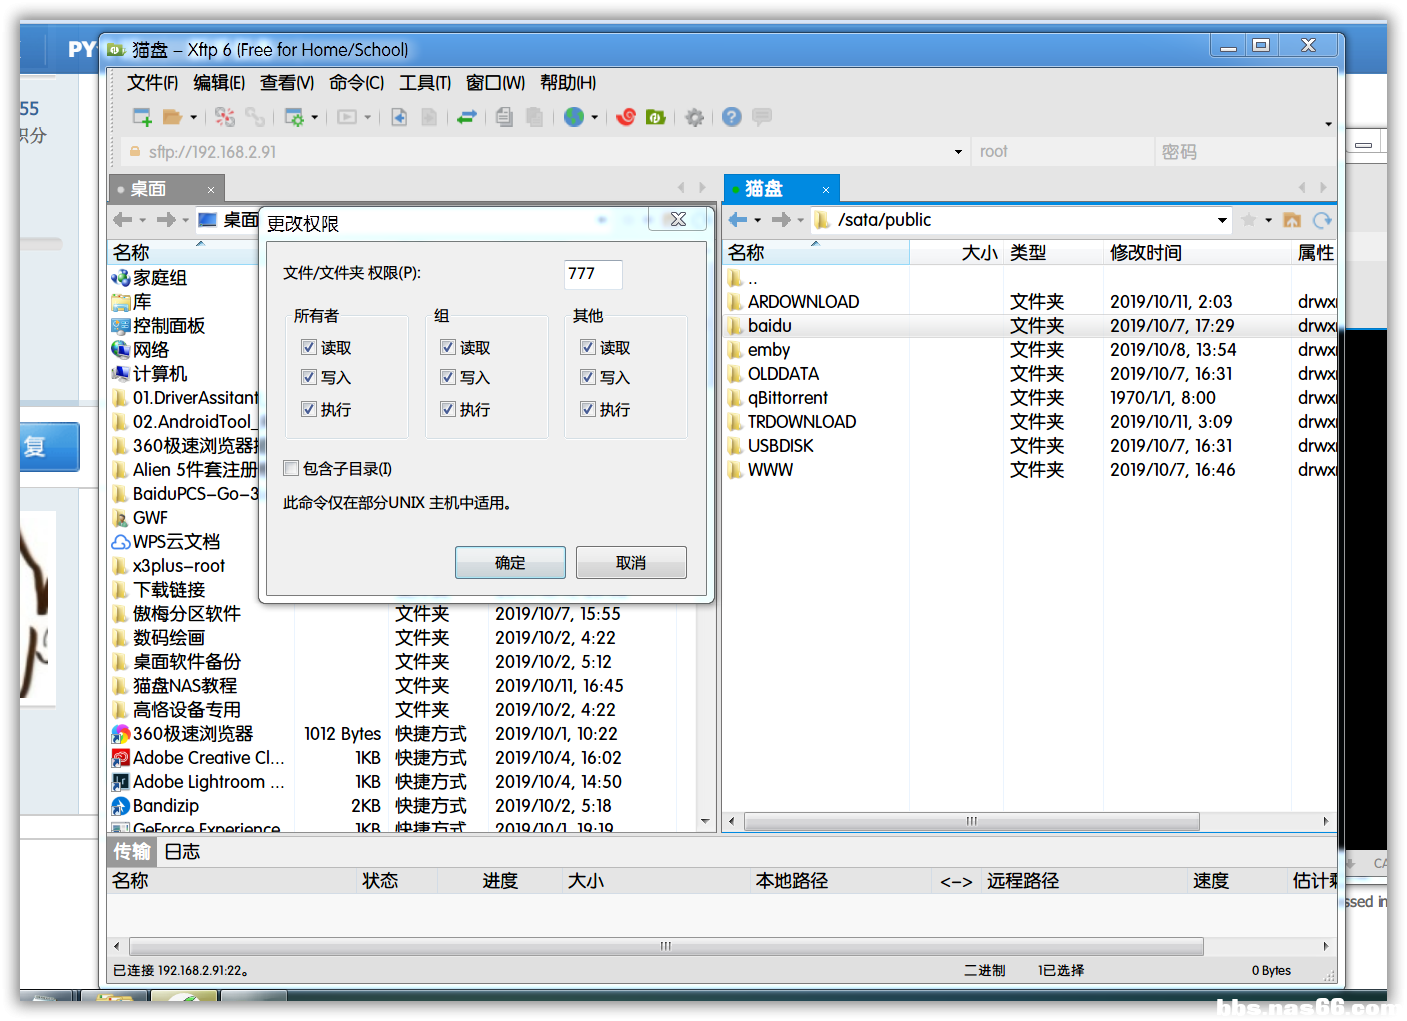Screen dimensions: 1407x1021
Task: Launch Xshell via the red swirl icon
Action: (x=626, y=117)
